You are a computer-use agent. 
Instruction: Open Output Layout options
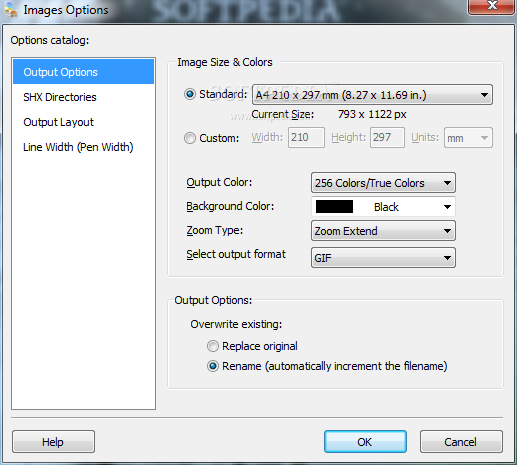[83, 122]
